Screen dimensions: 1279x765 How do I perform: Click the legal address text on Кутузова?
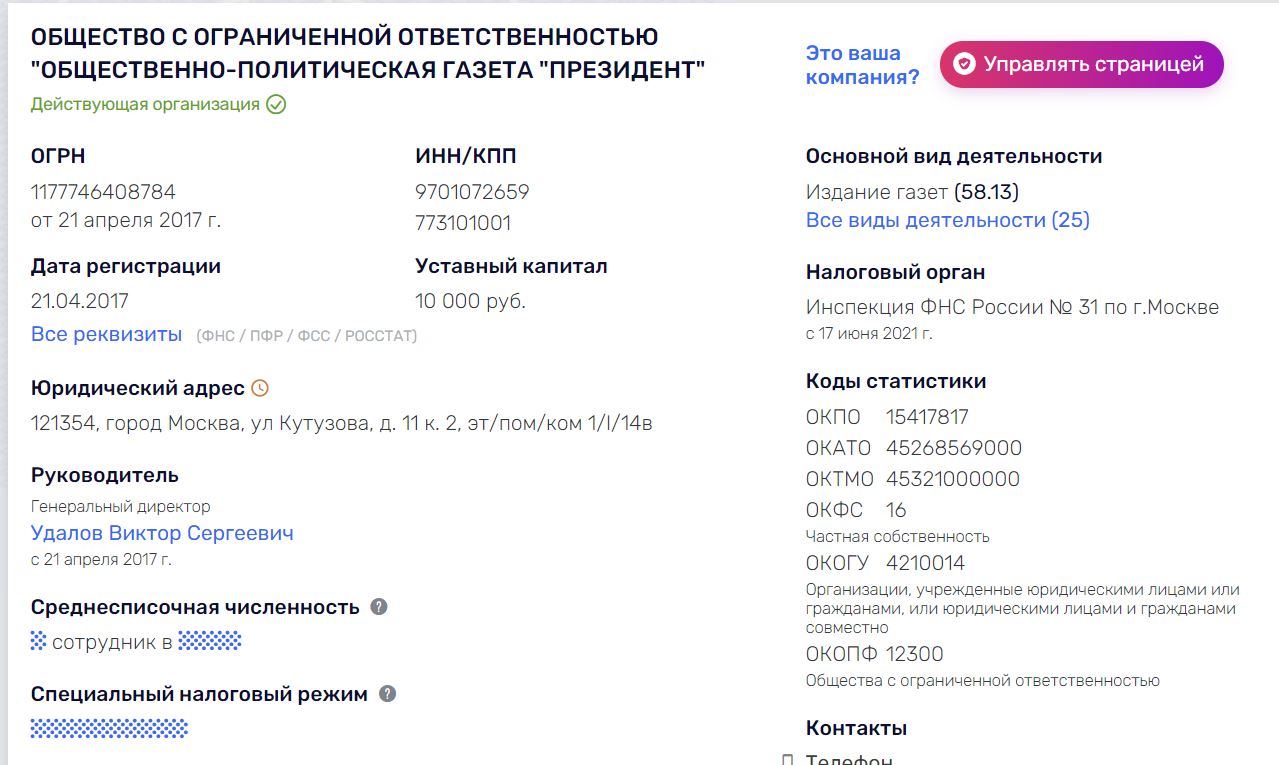tap(342, 423)
